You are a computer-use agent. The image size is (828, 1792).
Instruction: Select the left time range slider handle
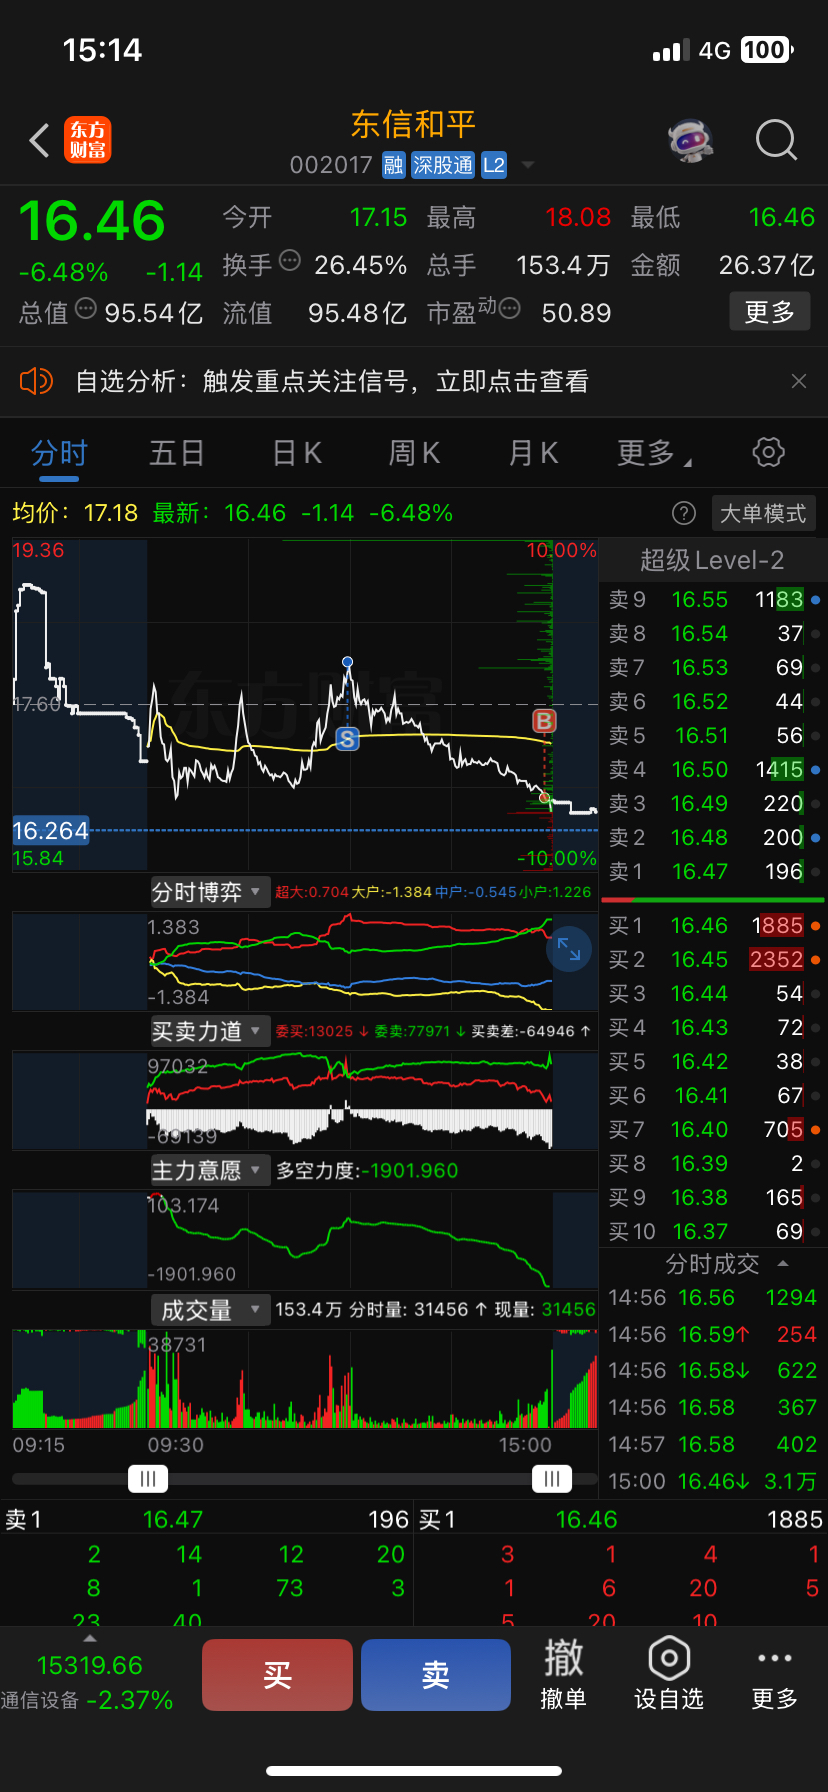pyautogui.click(x=148, y=1479)
